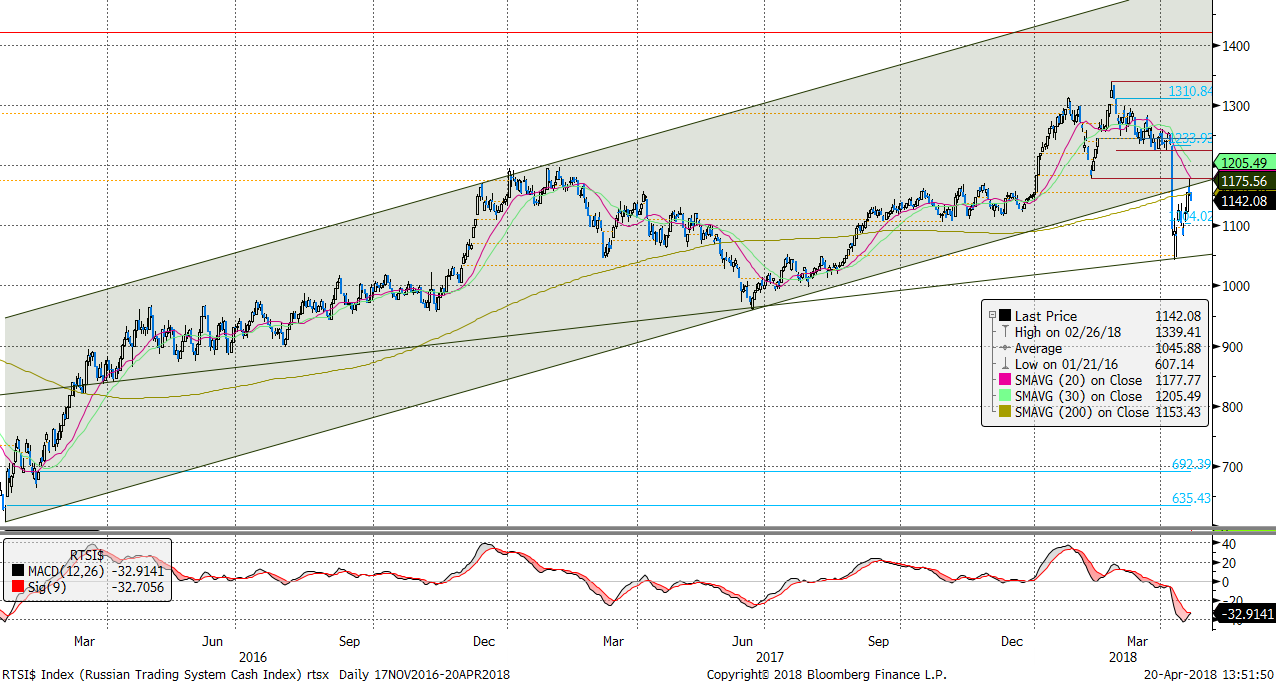This screenshot has height=683, width=1276.
Task: Click the Daily 17NOV2016-20APR2018 range text
Action: coord(424,675)
